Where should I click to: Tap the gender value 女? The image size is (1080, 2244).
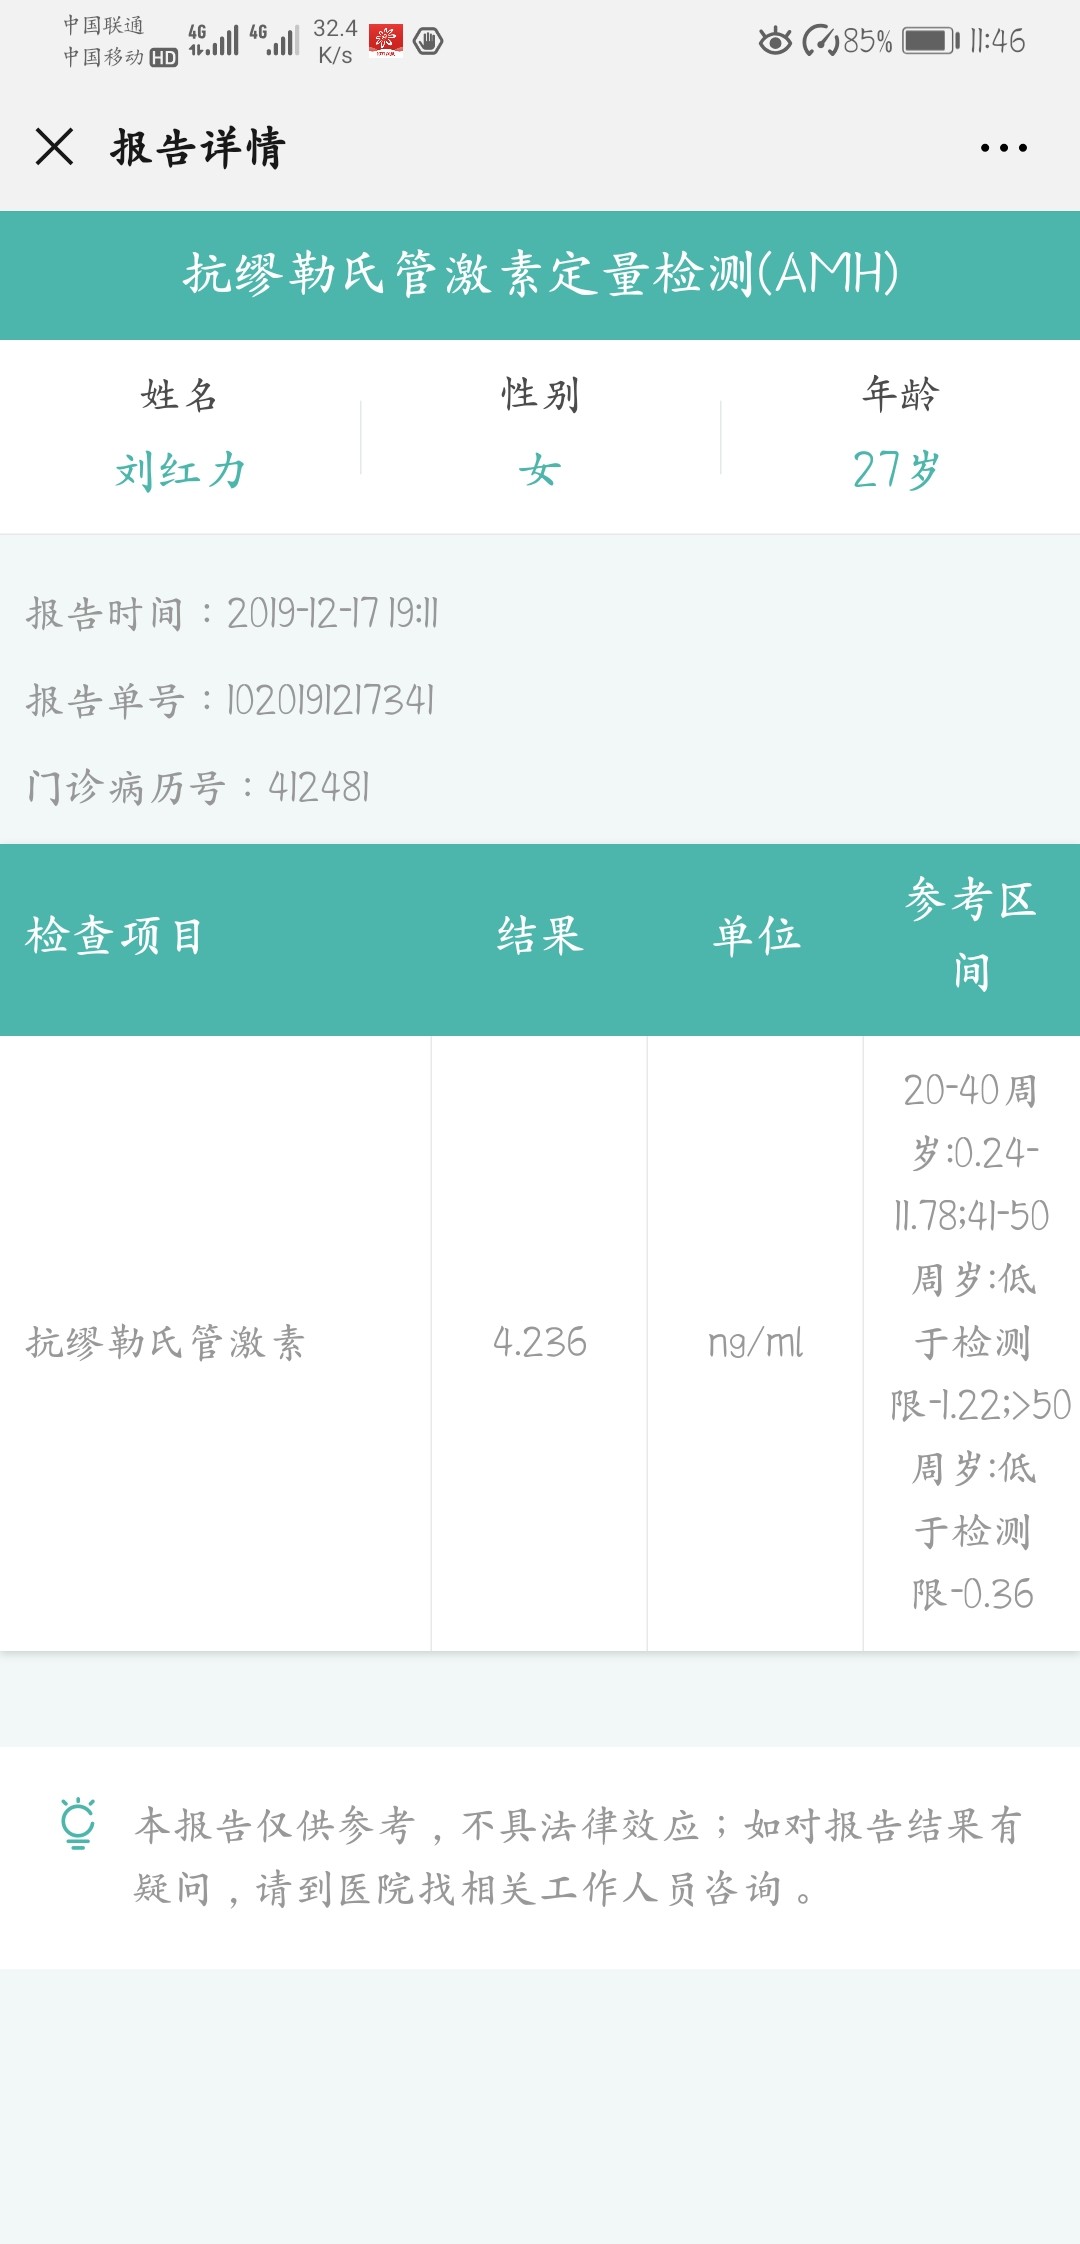coord(540,470)
